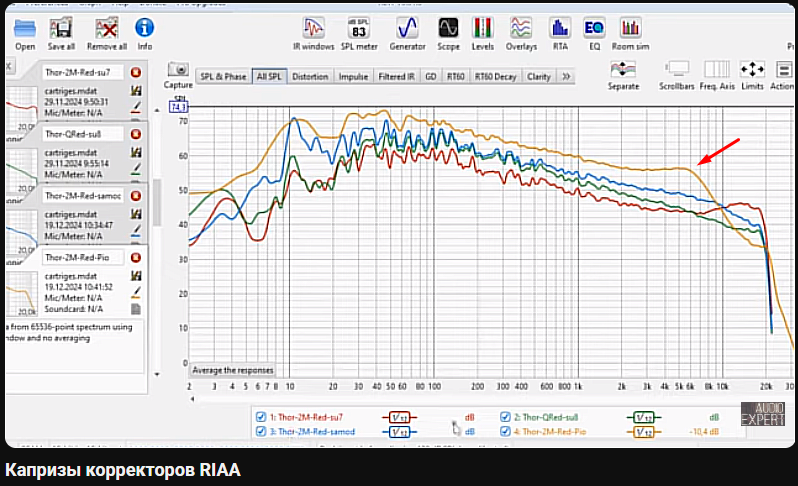Switch to the Clarity tab
798x486 pixels.
(538, 76)
